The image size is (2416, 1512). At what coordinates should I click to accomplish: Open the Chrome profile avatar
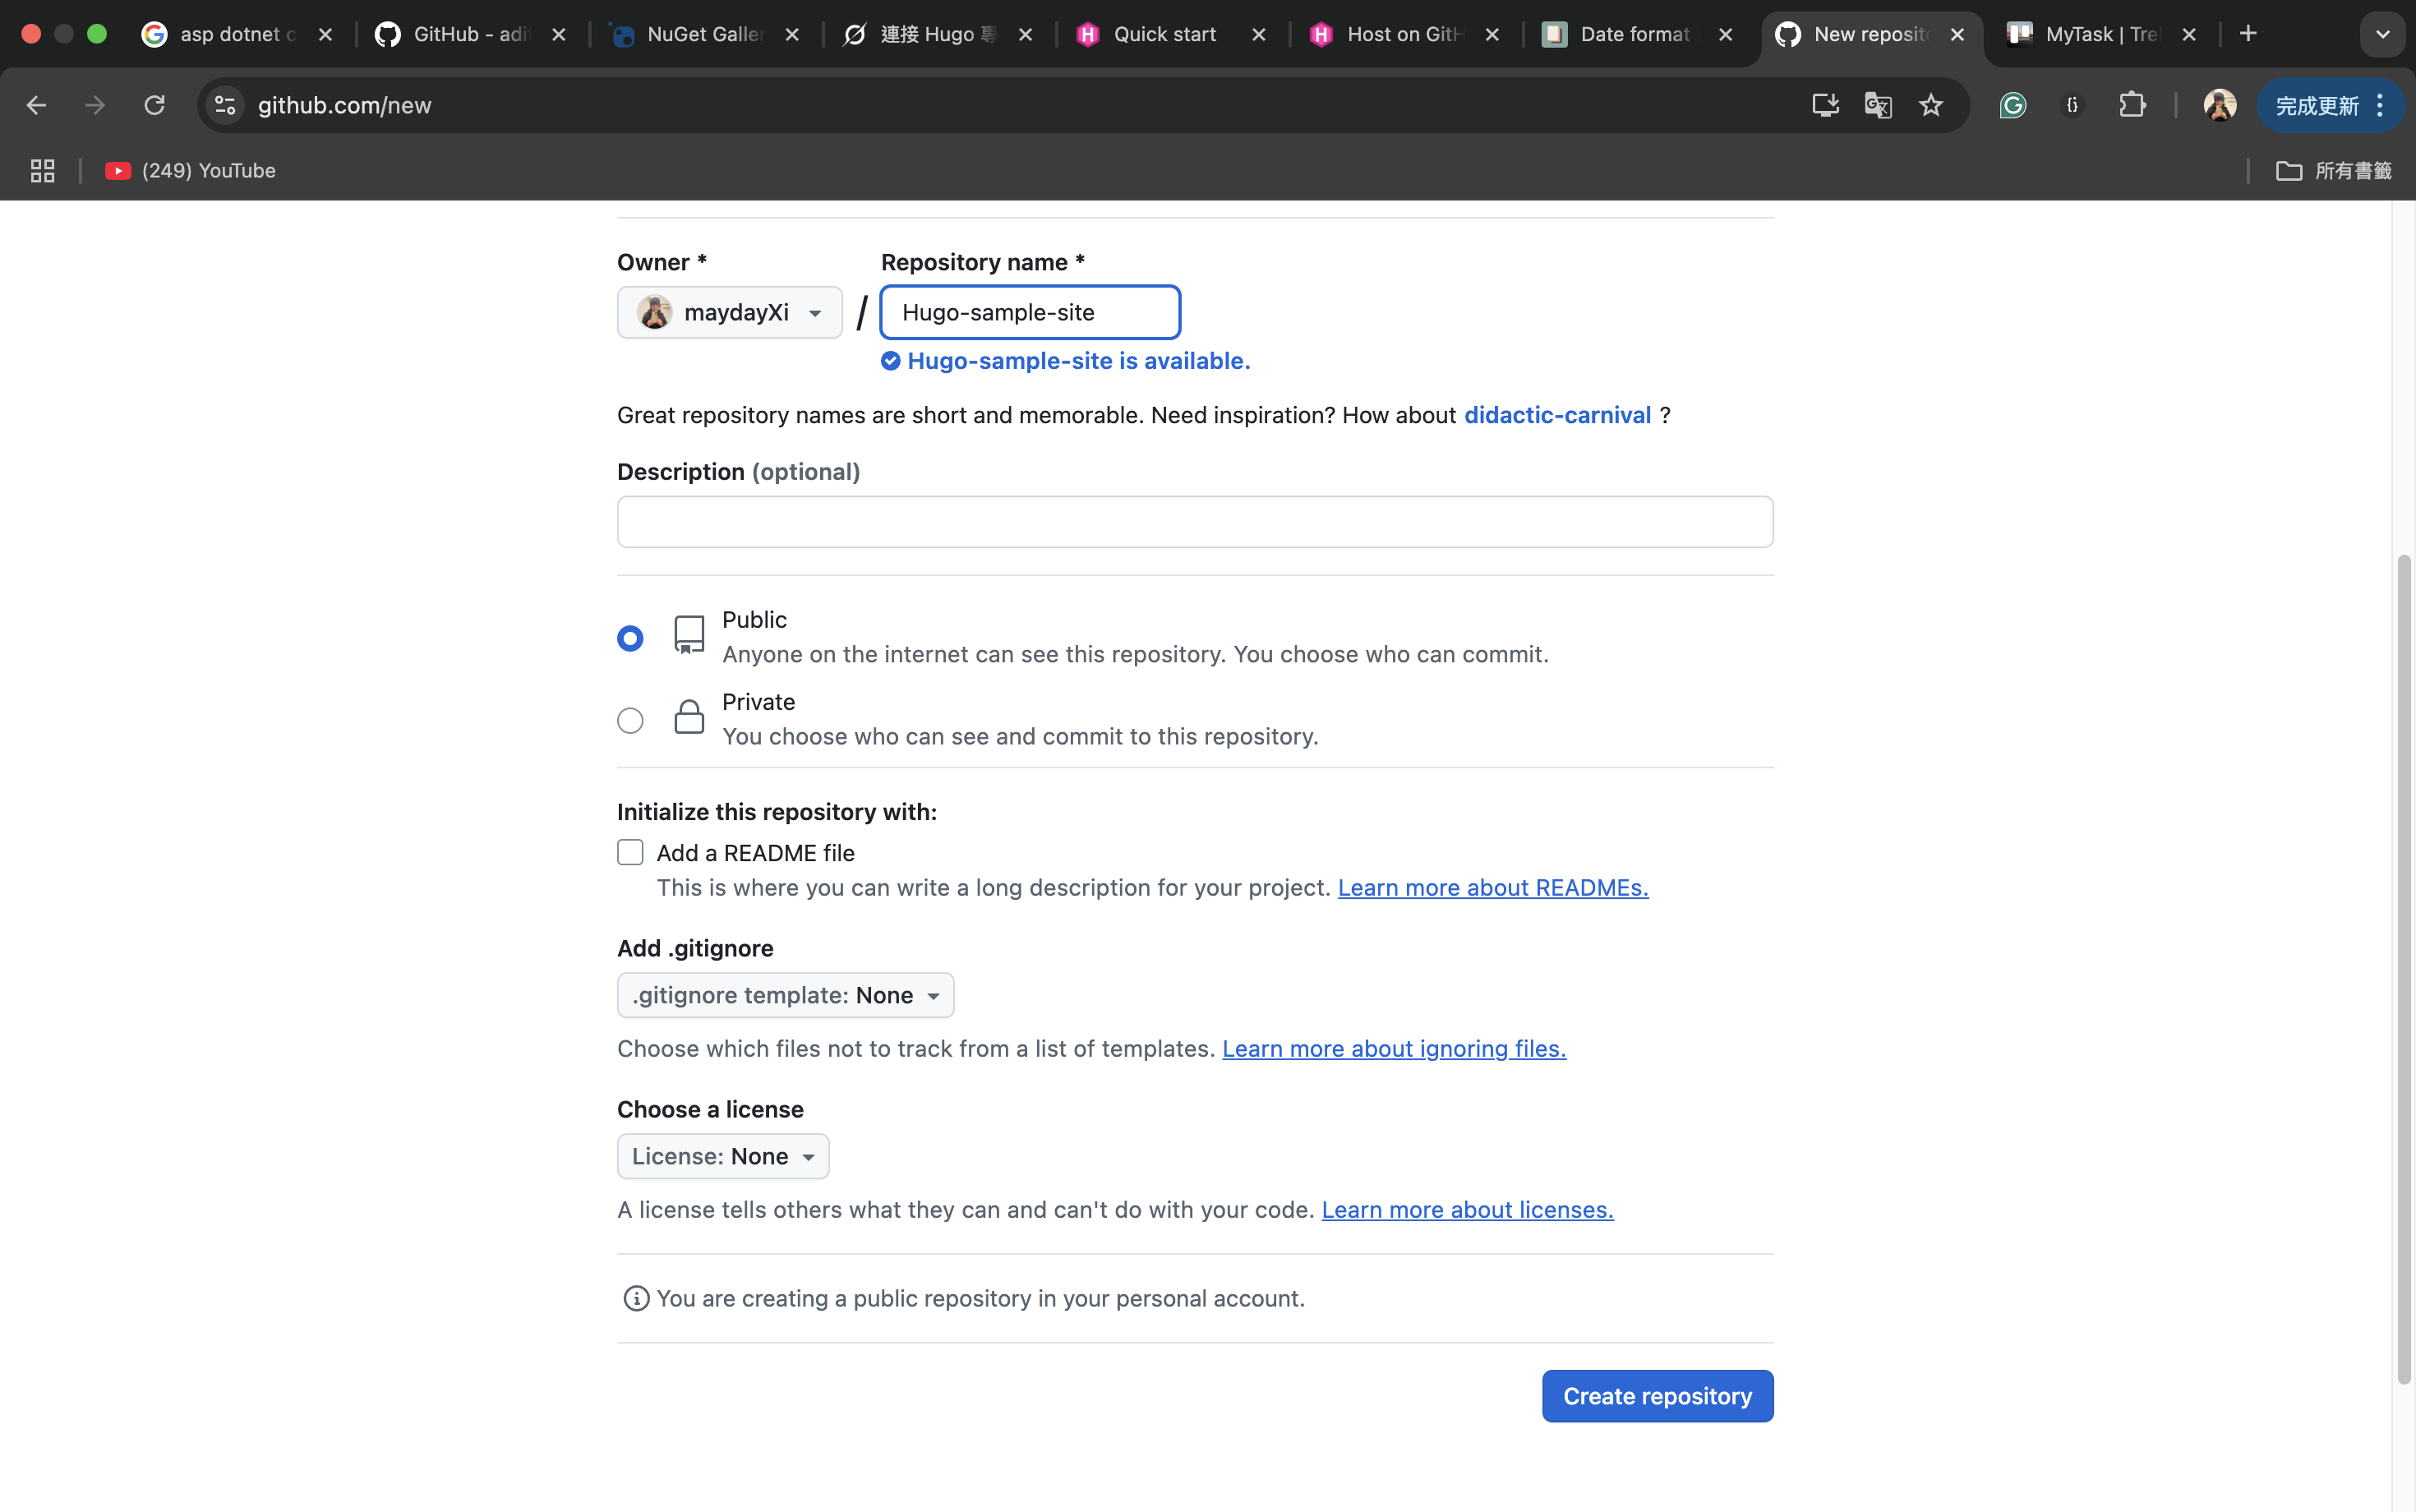2219,105
